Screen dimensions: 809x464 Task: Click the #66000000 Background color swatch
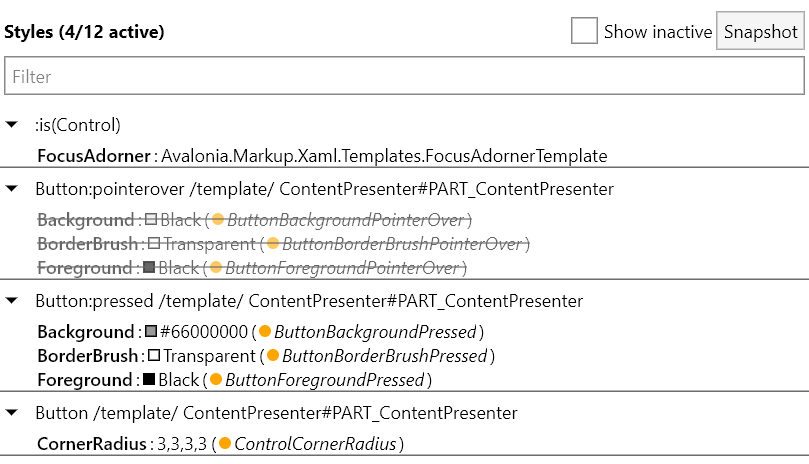150,332
